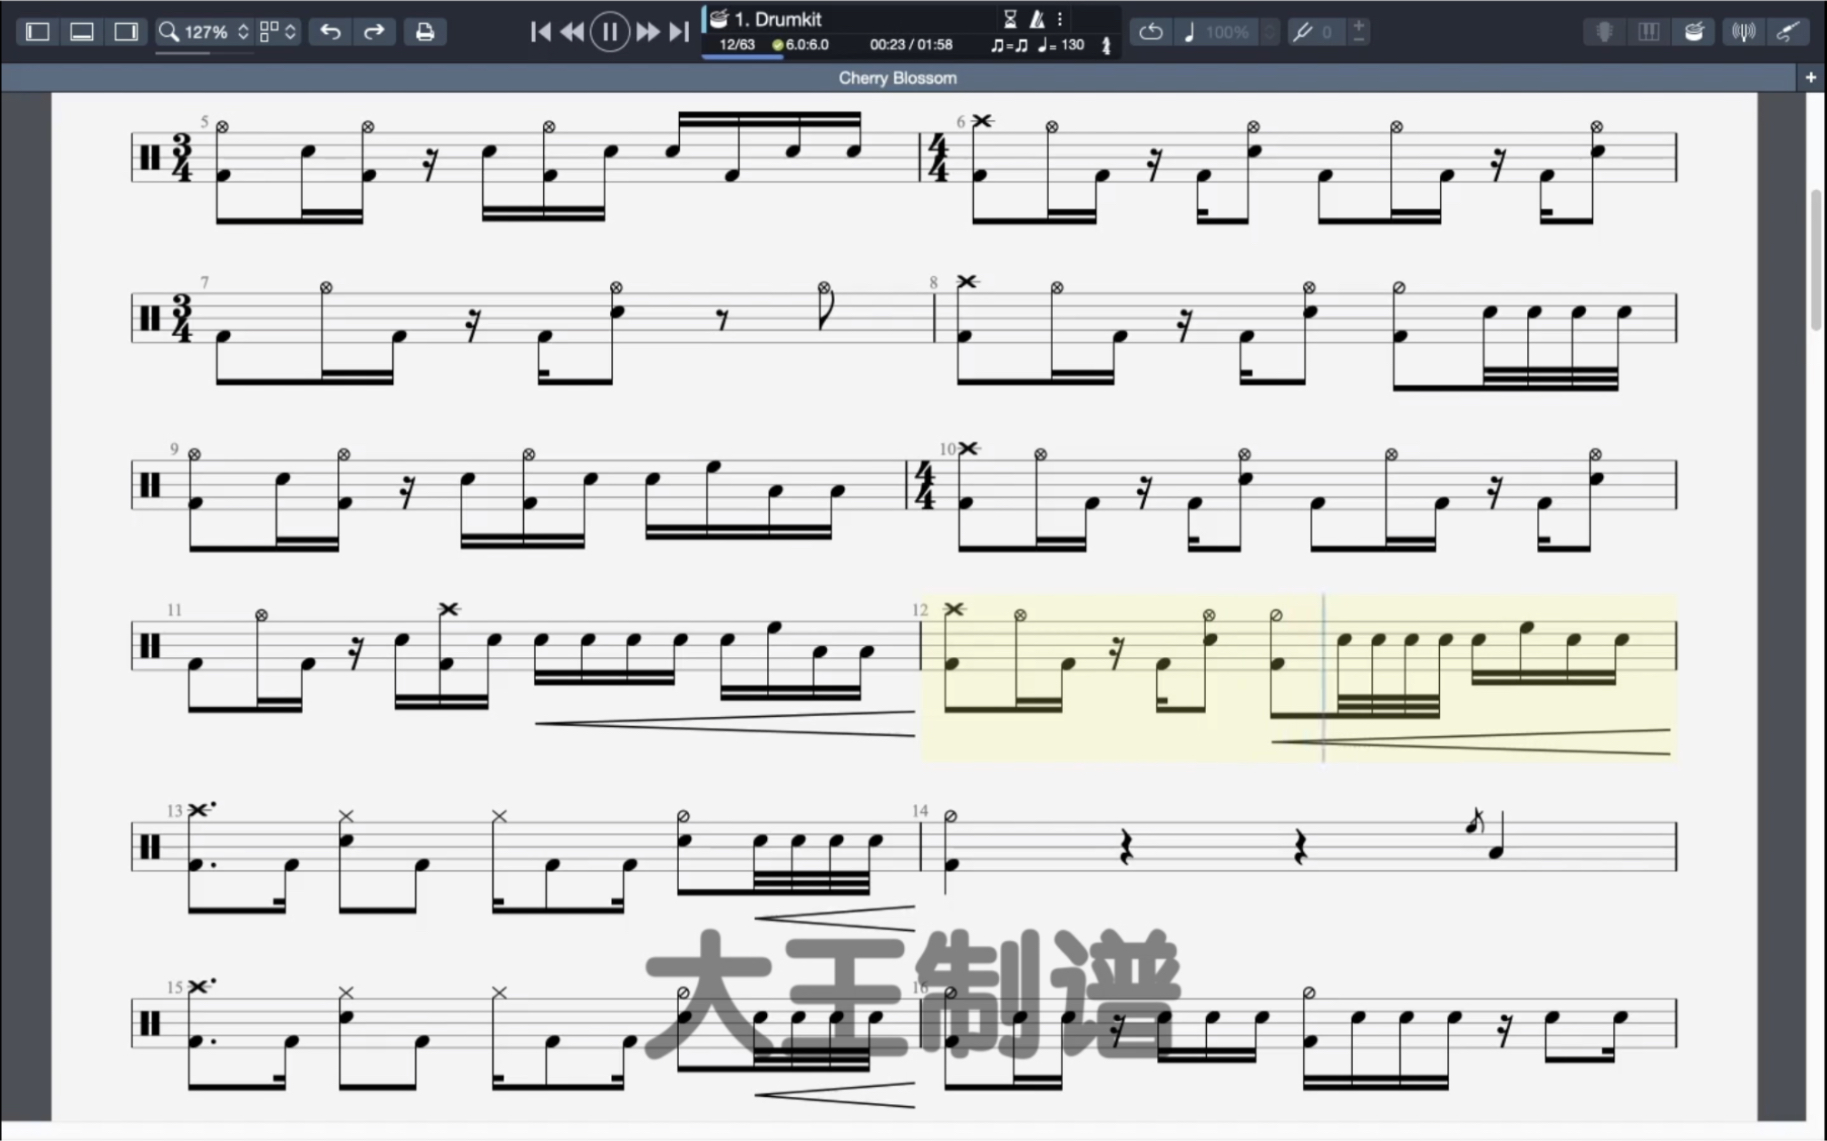
Task: Toggle the metronome
Action: click(x=1037, y=19)
